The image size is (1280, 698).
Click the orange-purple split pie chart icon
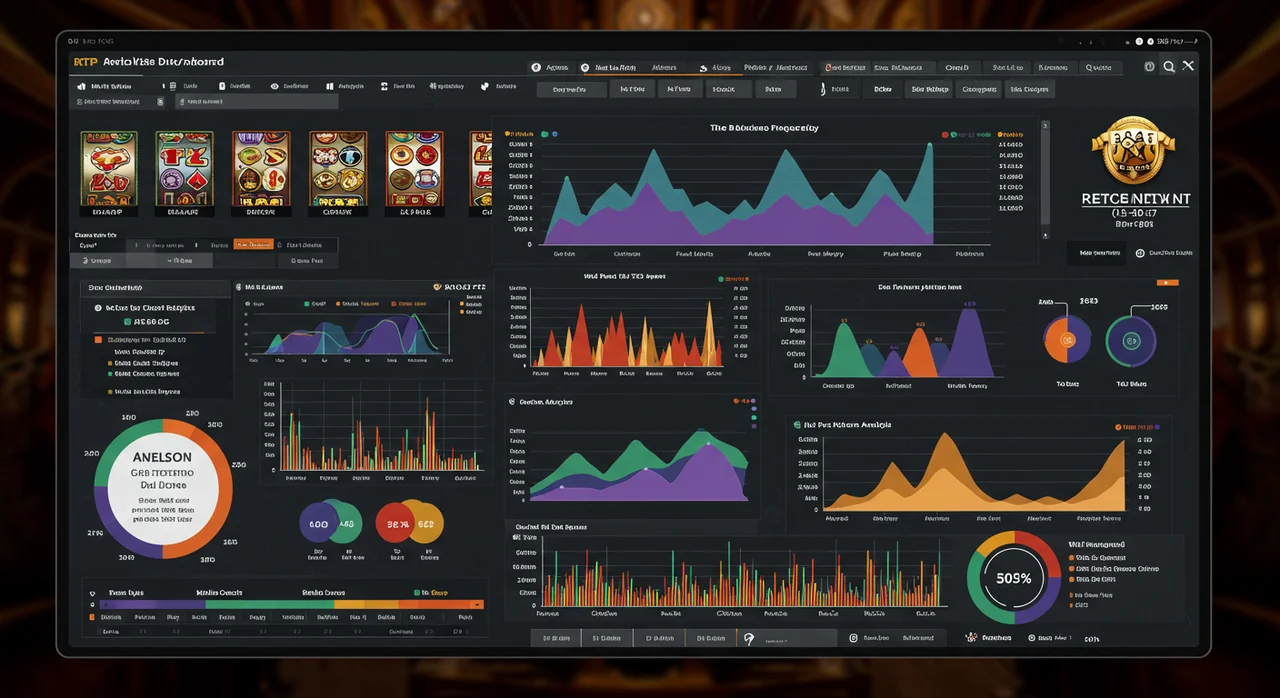(1067, 340)
